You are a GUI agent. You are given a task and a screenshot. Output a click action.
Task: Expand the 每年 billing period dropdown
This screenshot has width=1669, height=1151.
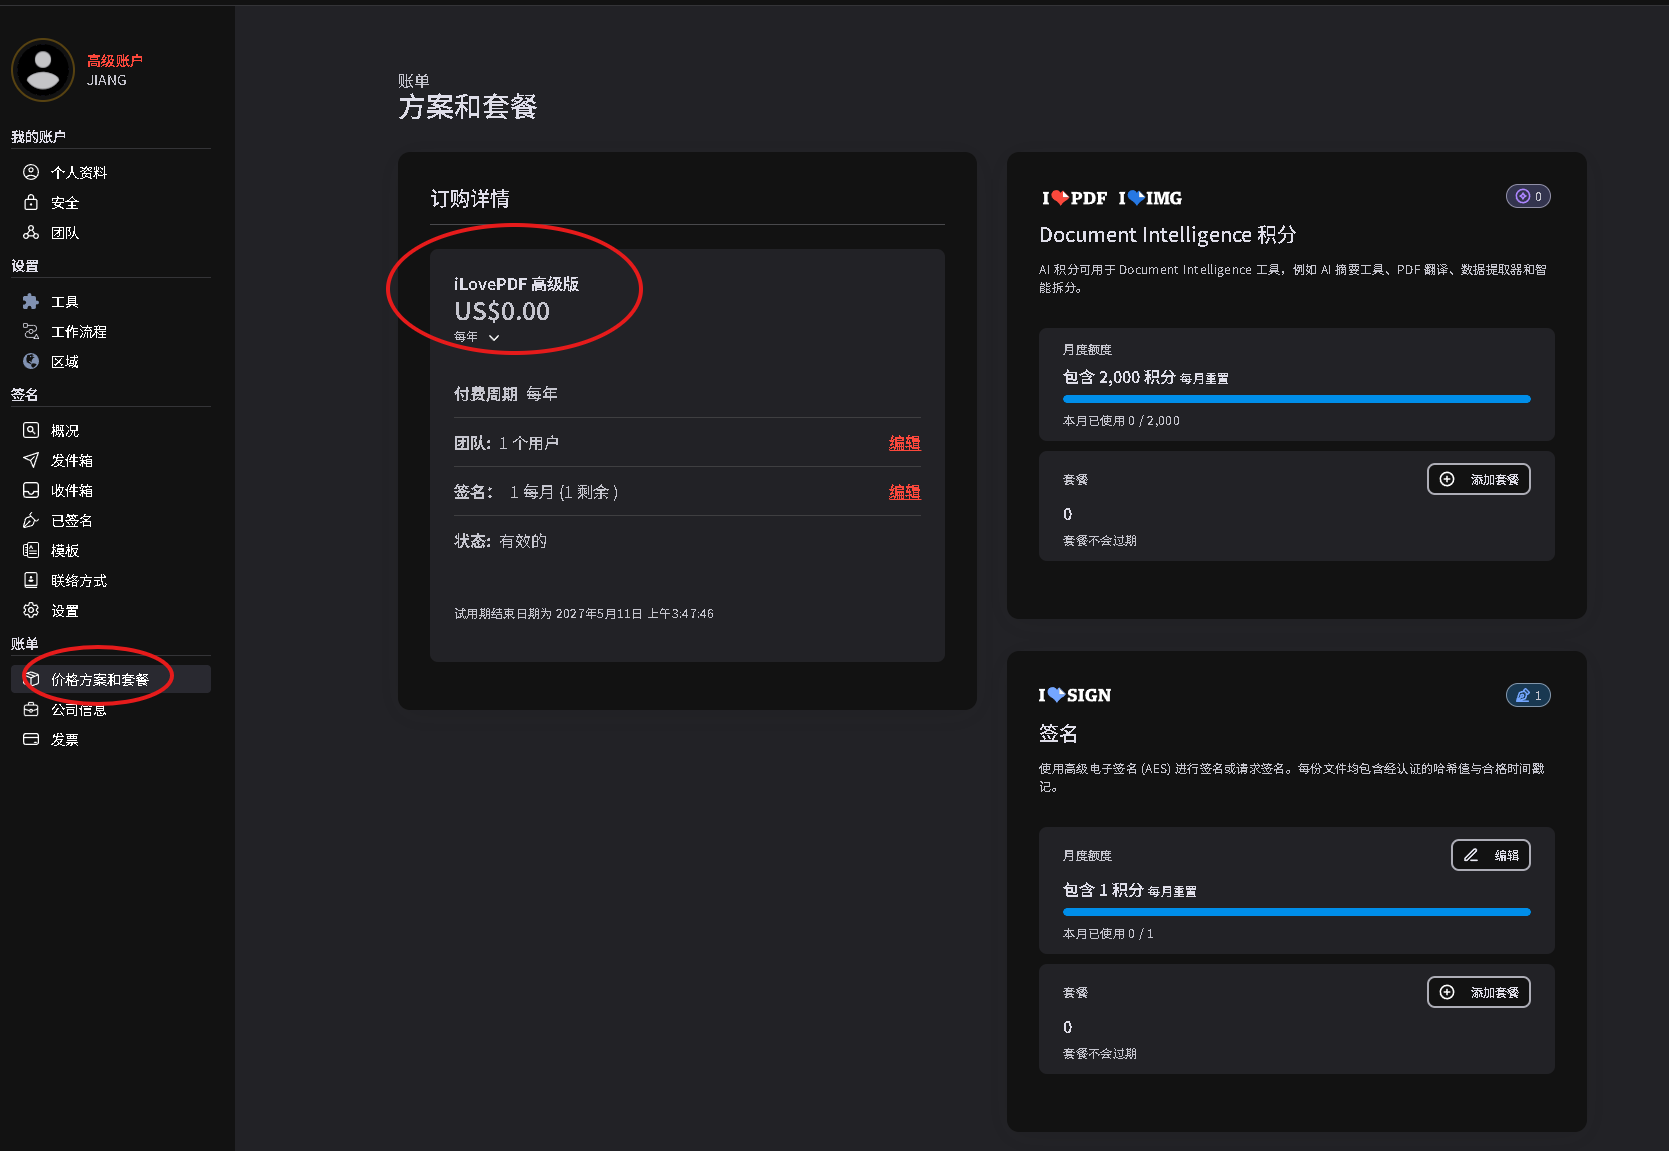[477, 337]
